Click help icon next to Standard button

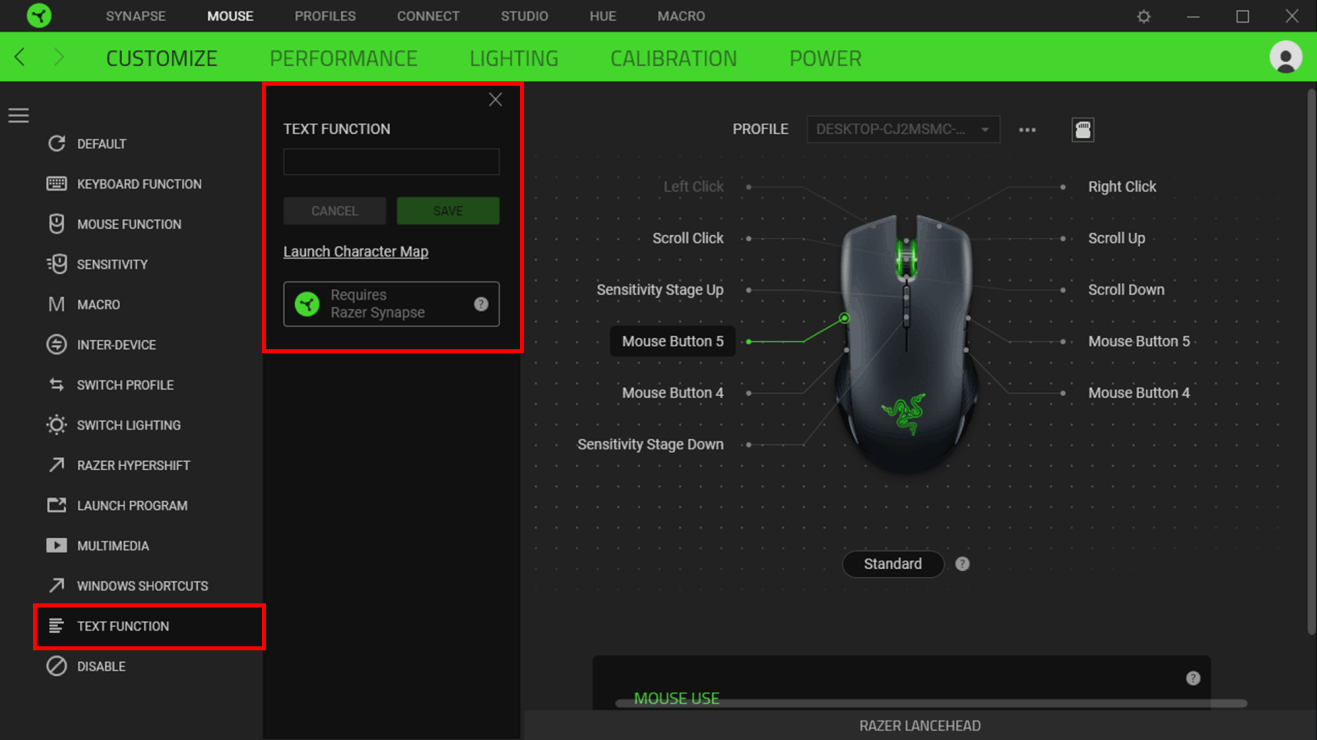962,564
